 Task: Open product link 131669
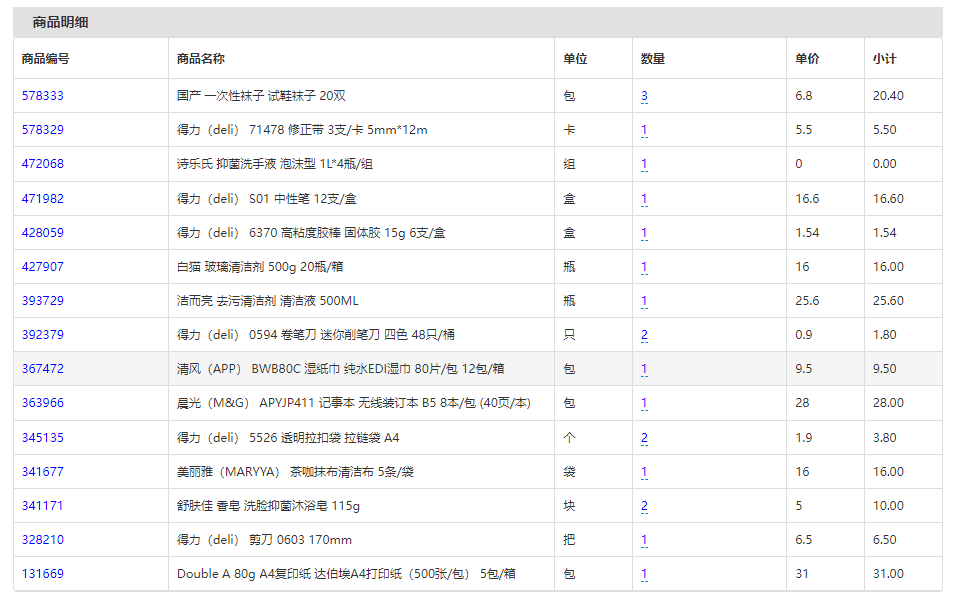pyautogui.click(x=43, y=573)
